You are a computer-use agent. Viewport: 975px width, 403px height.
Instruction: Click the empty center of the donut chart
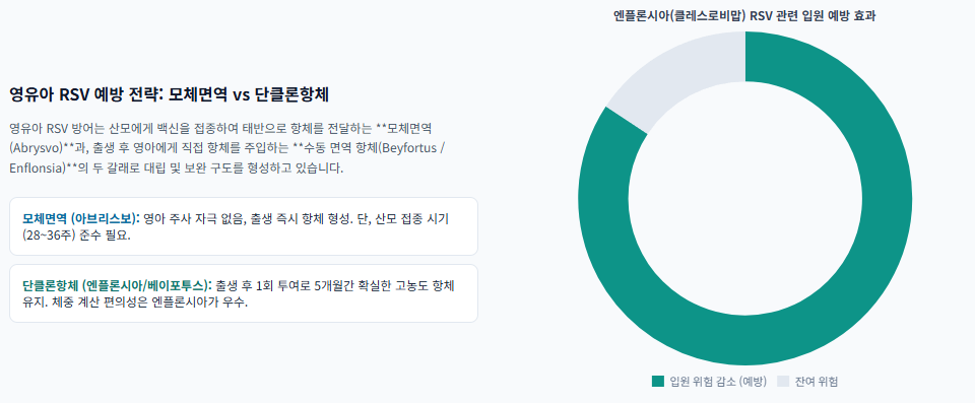745,198
